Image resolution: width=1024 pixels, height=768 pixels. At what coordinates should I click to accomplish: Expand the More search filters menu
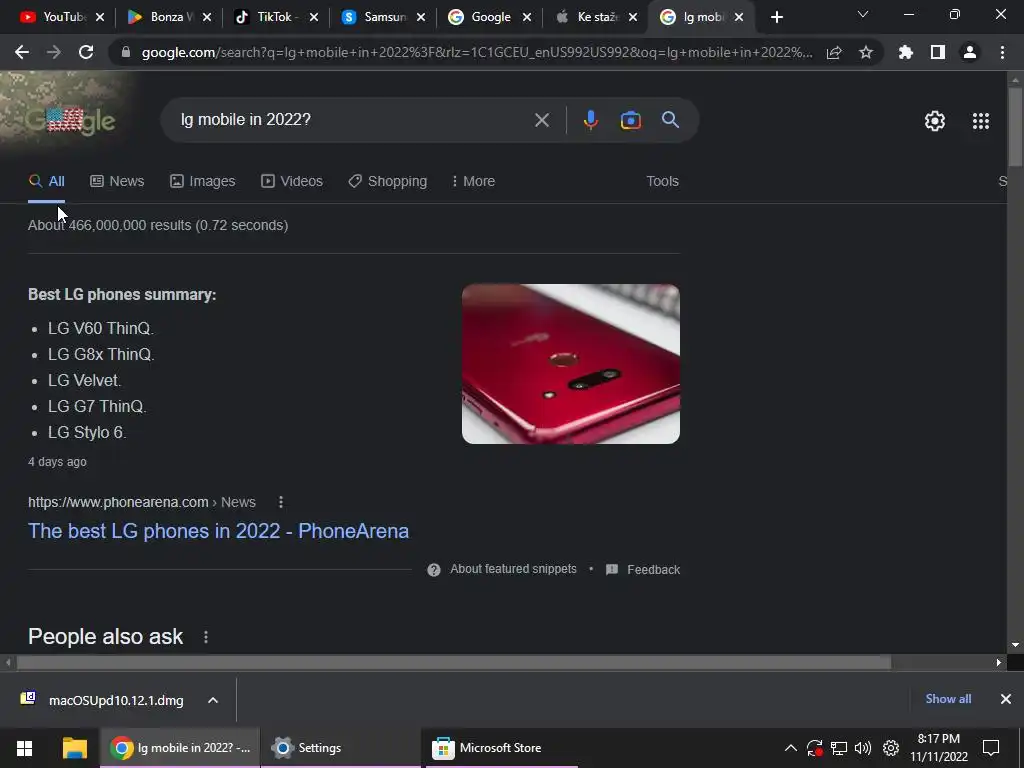point(473,182)
